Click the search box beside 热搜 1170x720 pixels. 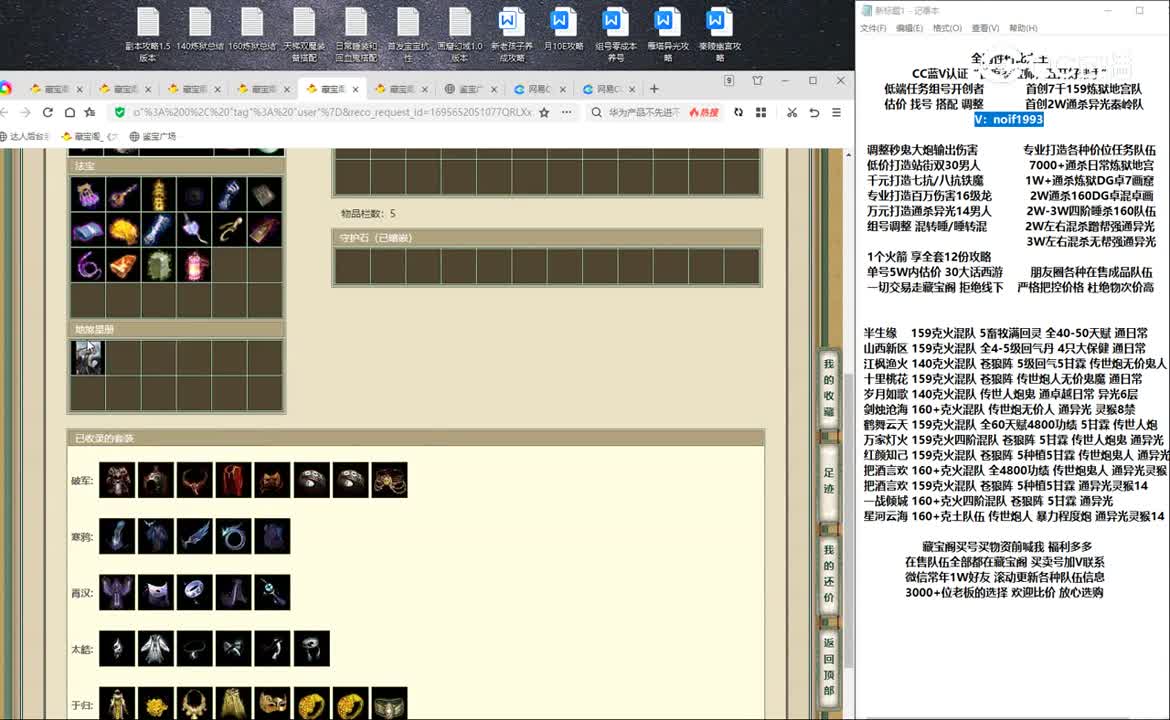click(645, 113)
